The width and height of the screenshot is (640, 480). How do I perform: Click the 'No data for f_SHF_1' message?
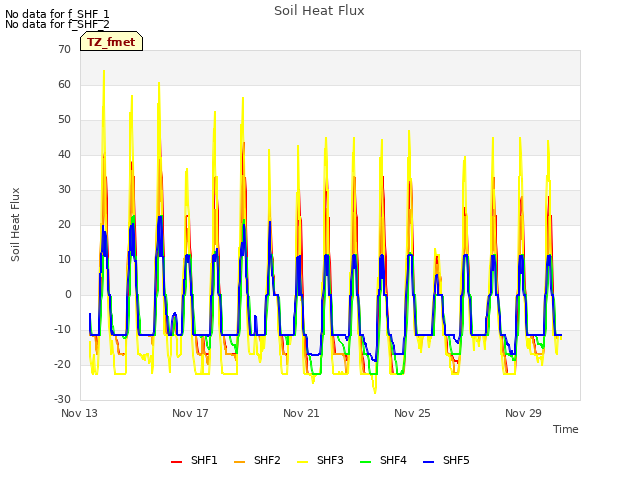click(x=57, y=14)
